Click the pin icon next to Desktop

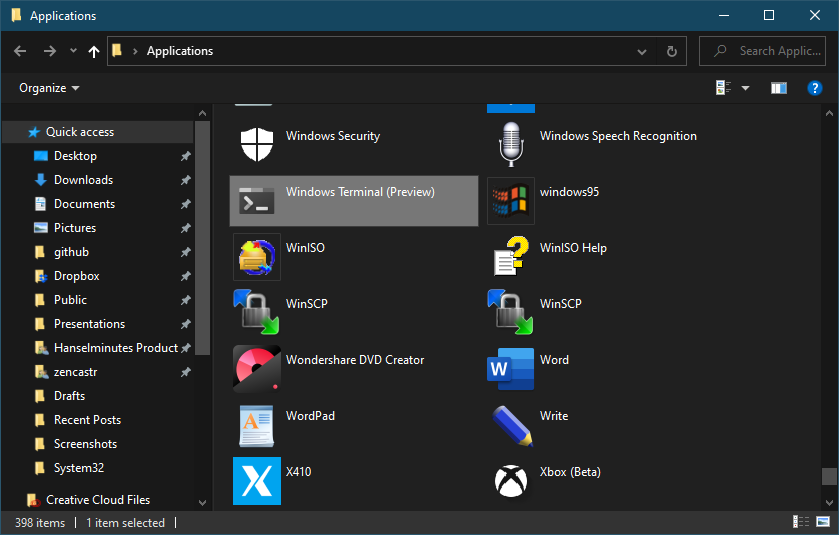[185, 156]
